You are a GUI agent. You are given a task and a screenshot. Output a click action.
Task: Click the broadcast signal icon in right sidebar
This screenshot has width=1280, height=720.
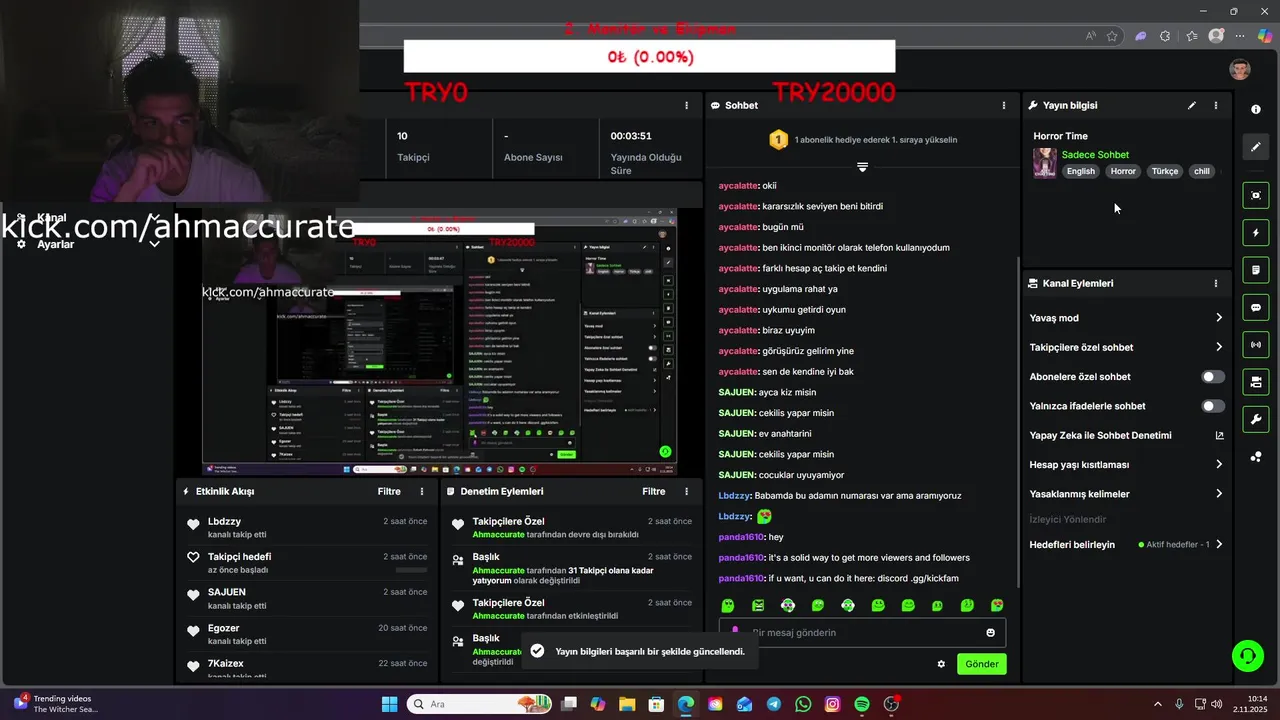1256,345
